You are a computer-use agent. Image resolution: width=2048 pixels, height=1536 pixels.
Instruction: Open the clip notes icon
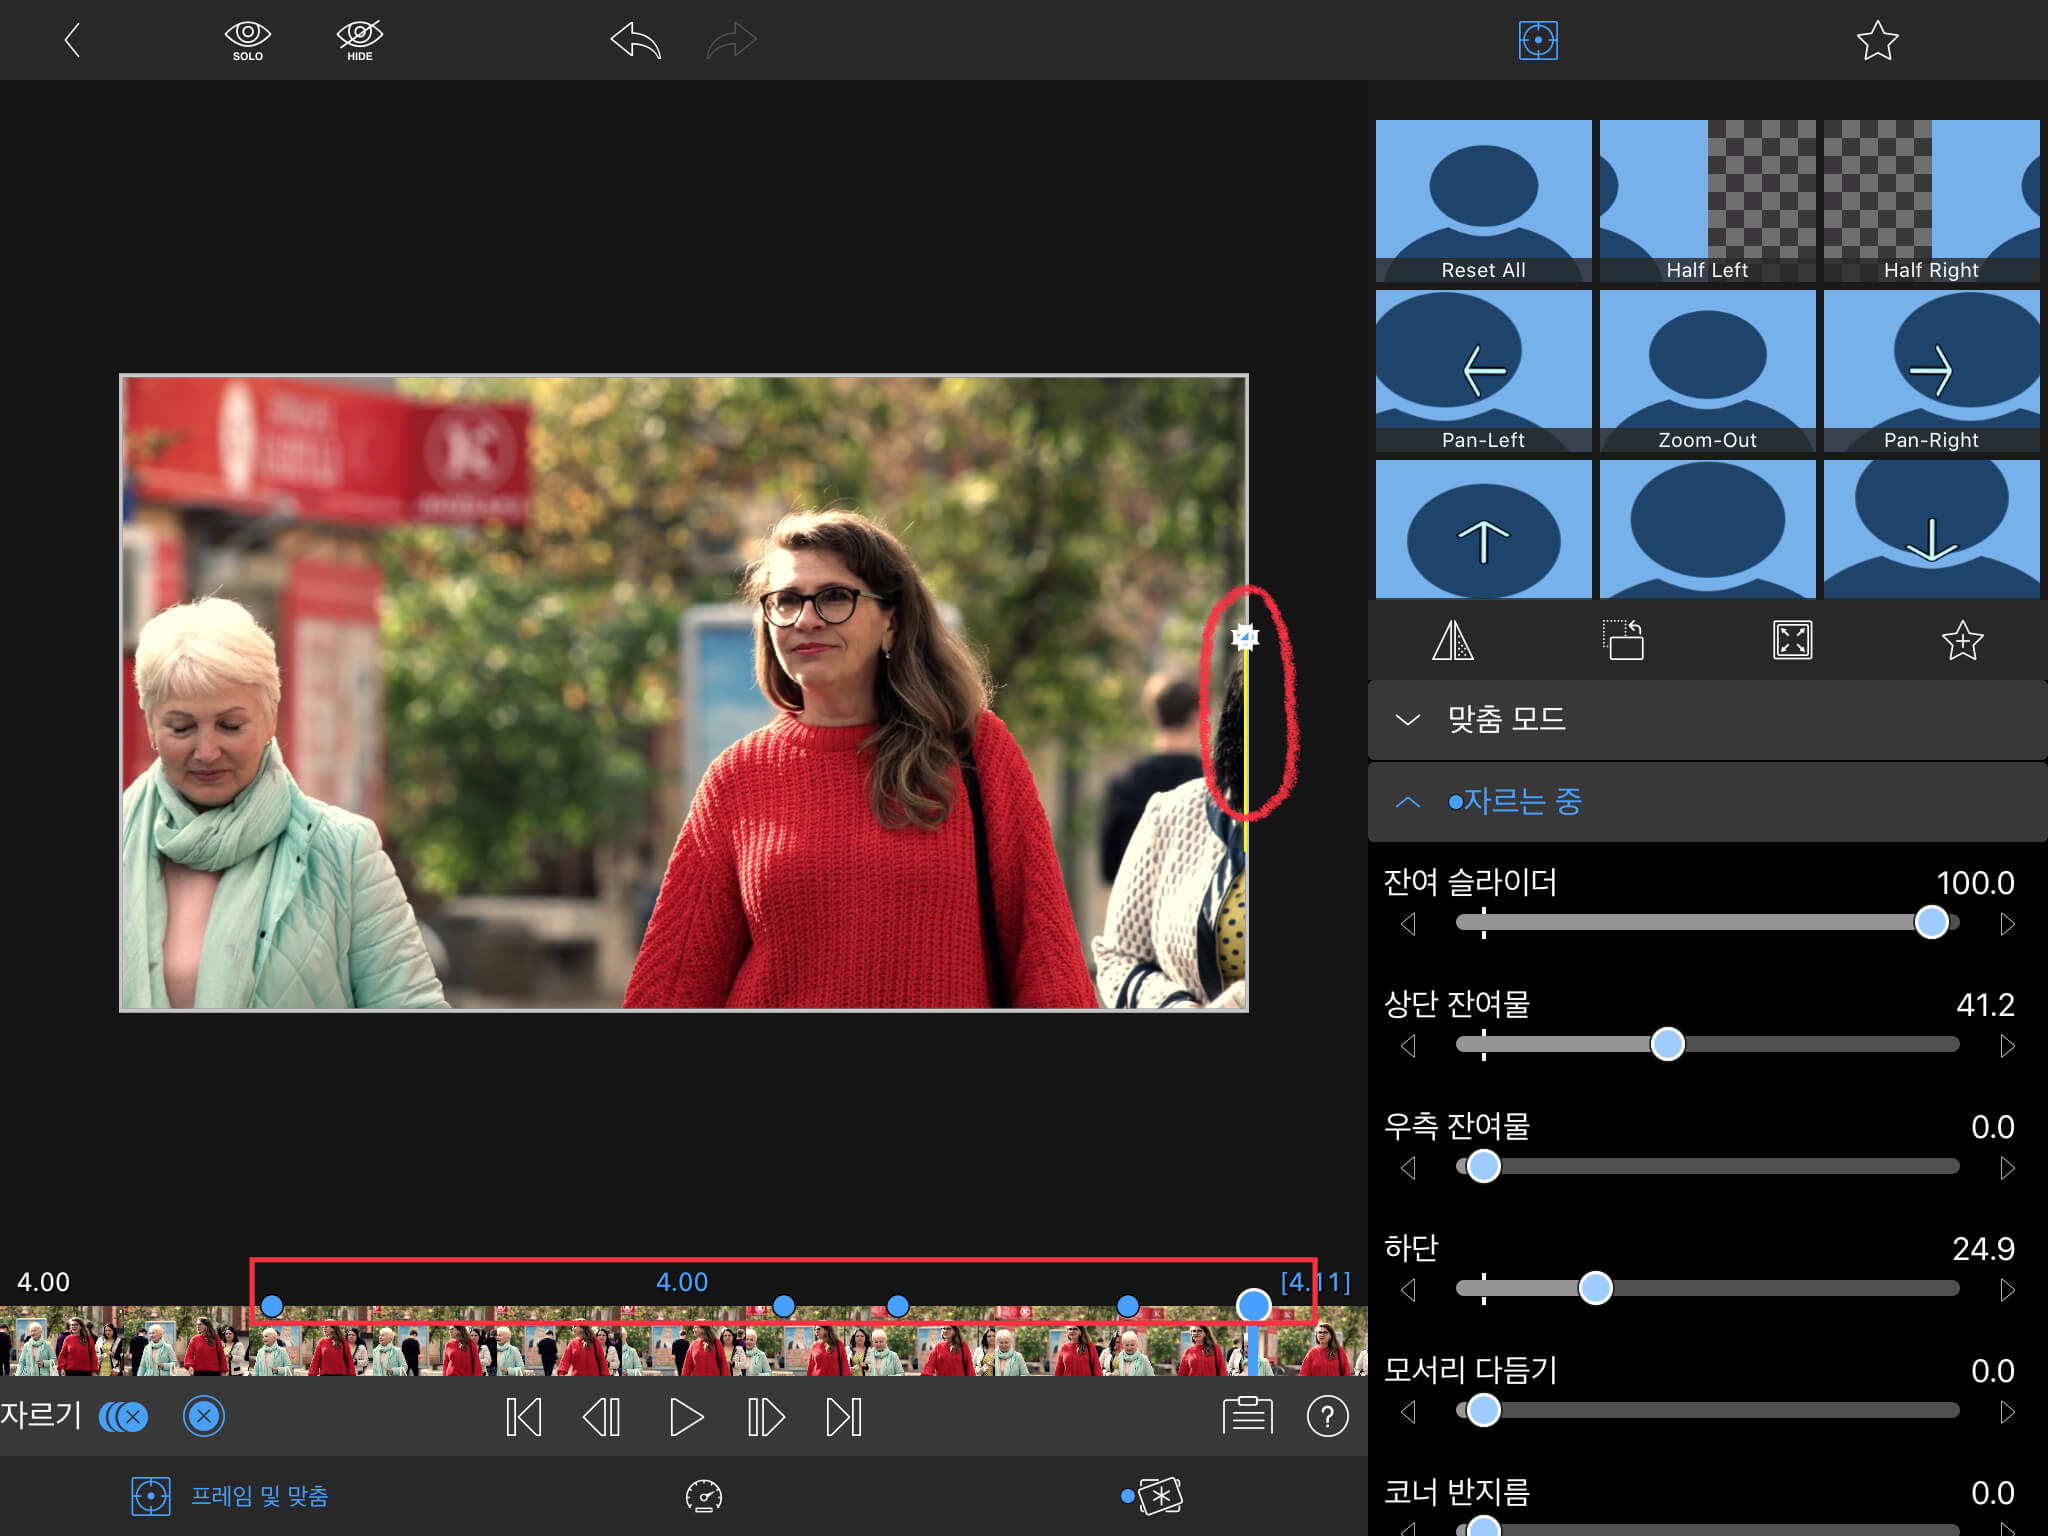click(1247, 1416)
